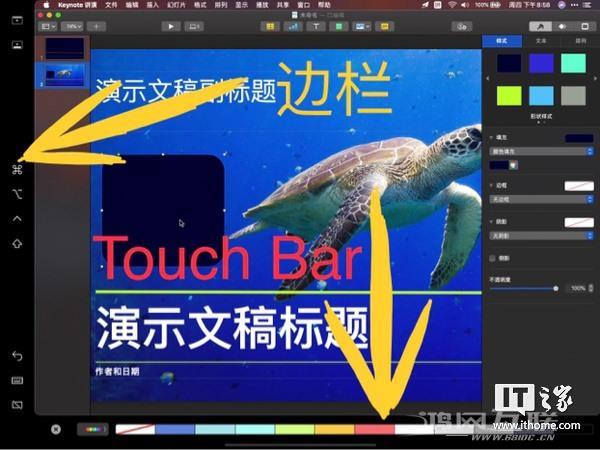Screen dimensions: 600x450
Task: Apply the mint green shape style
Action: pos(573,63)
